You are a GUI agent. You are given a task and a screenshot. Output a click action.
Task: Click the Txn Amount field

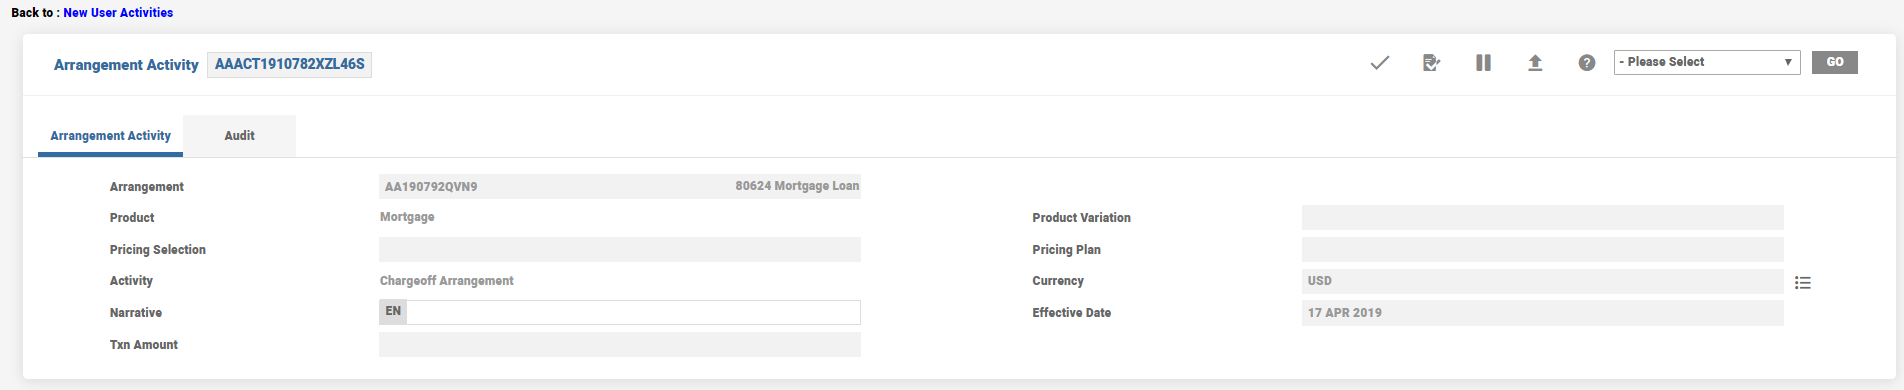[x=620, y=345]
